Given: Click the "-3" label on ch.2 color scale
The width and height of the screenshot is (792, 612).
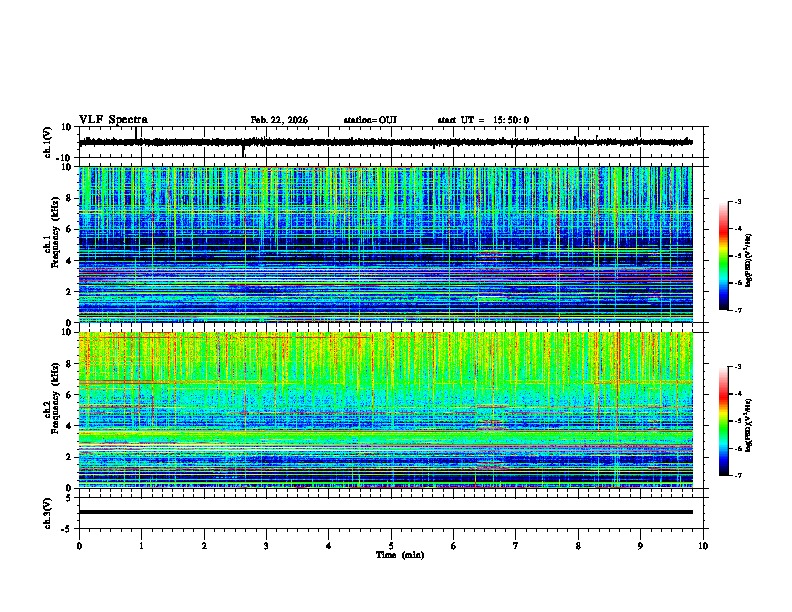Looking at the screenshot, I should [738, 367].
